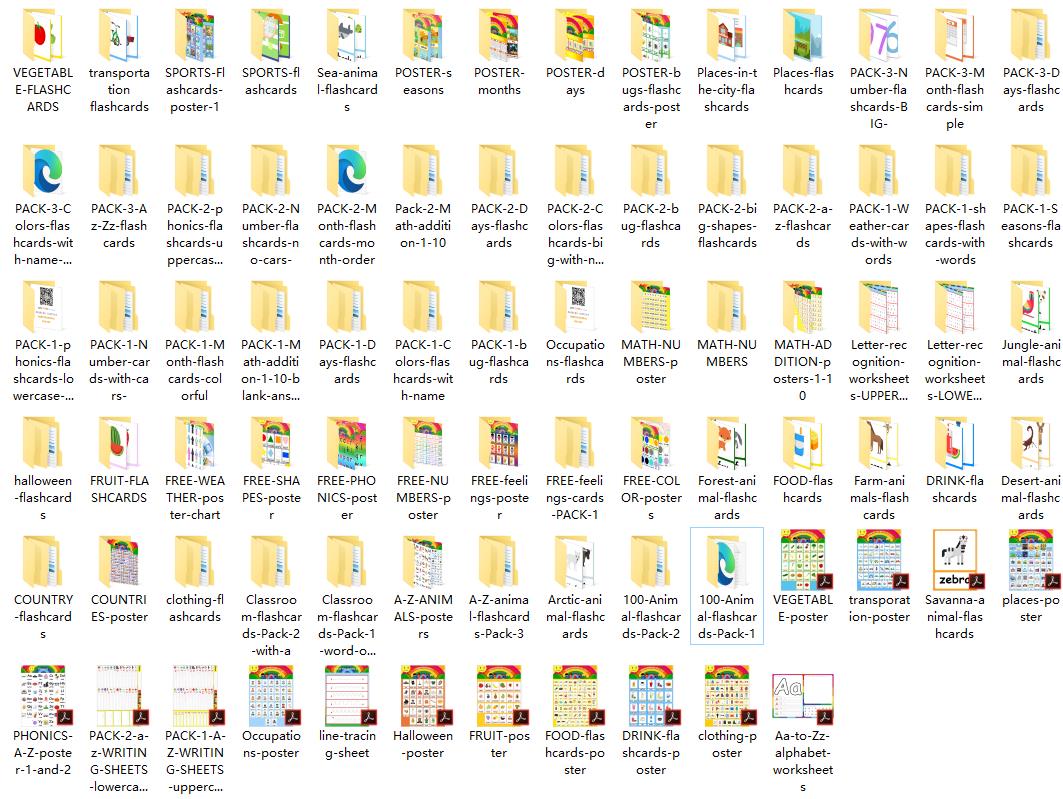Open the Jungle-animal-flashcards folder
1063x799 pixels.
tap(1031, 308)
